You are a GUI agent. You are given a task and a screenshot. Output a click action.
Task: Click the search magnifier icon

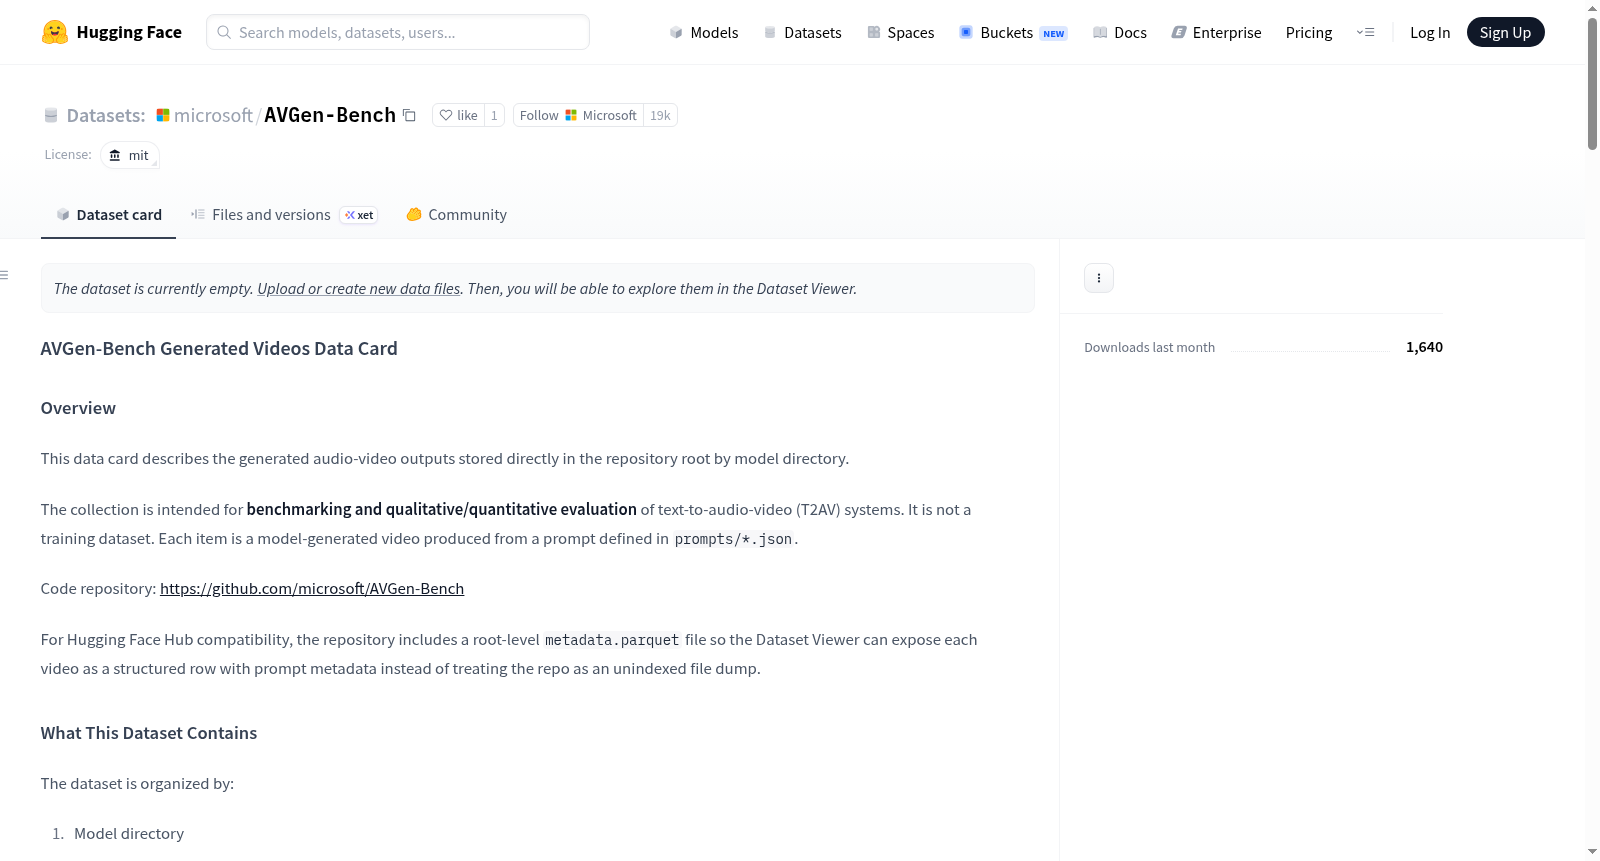(224, 32)
